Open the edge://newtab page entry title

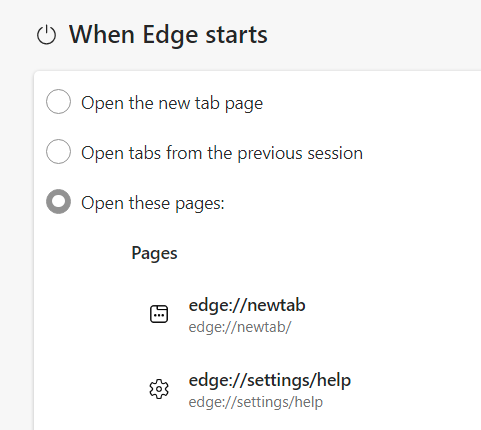tap(247, 305)
